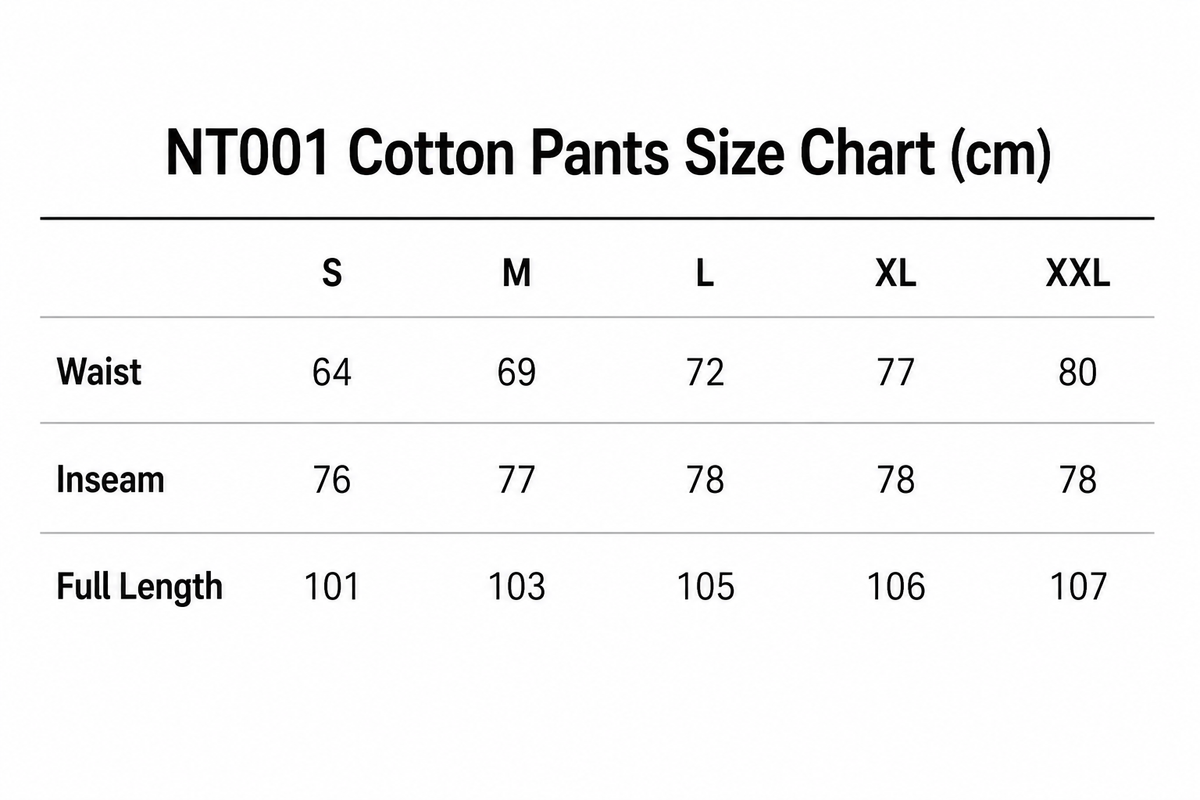Click the Full Length value 105

(705, 586)
